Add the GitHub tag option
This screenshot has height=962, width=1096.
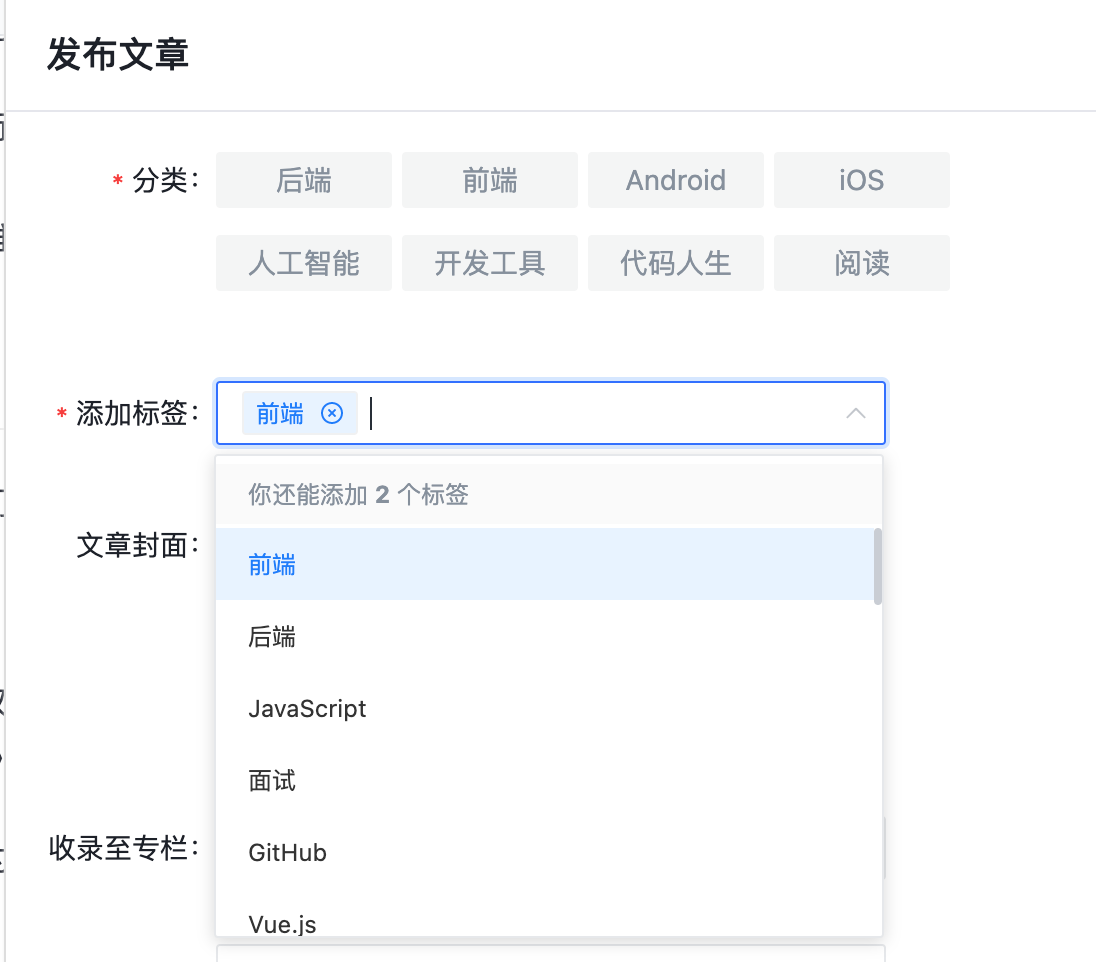point(288,853)
